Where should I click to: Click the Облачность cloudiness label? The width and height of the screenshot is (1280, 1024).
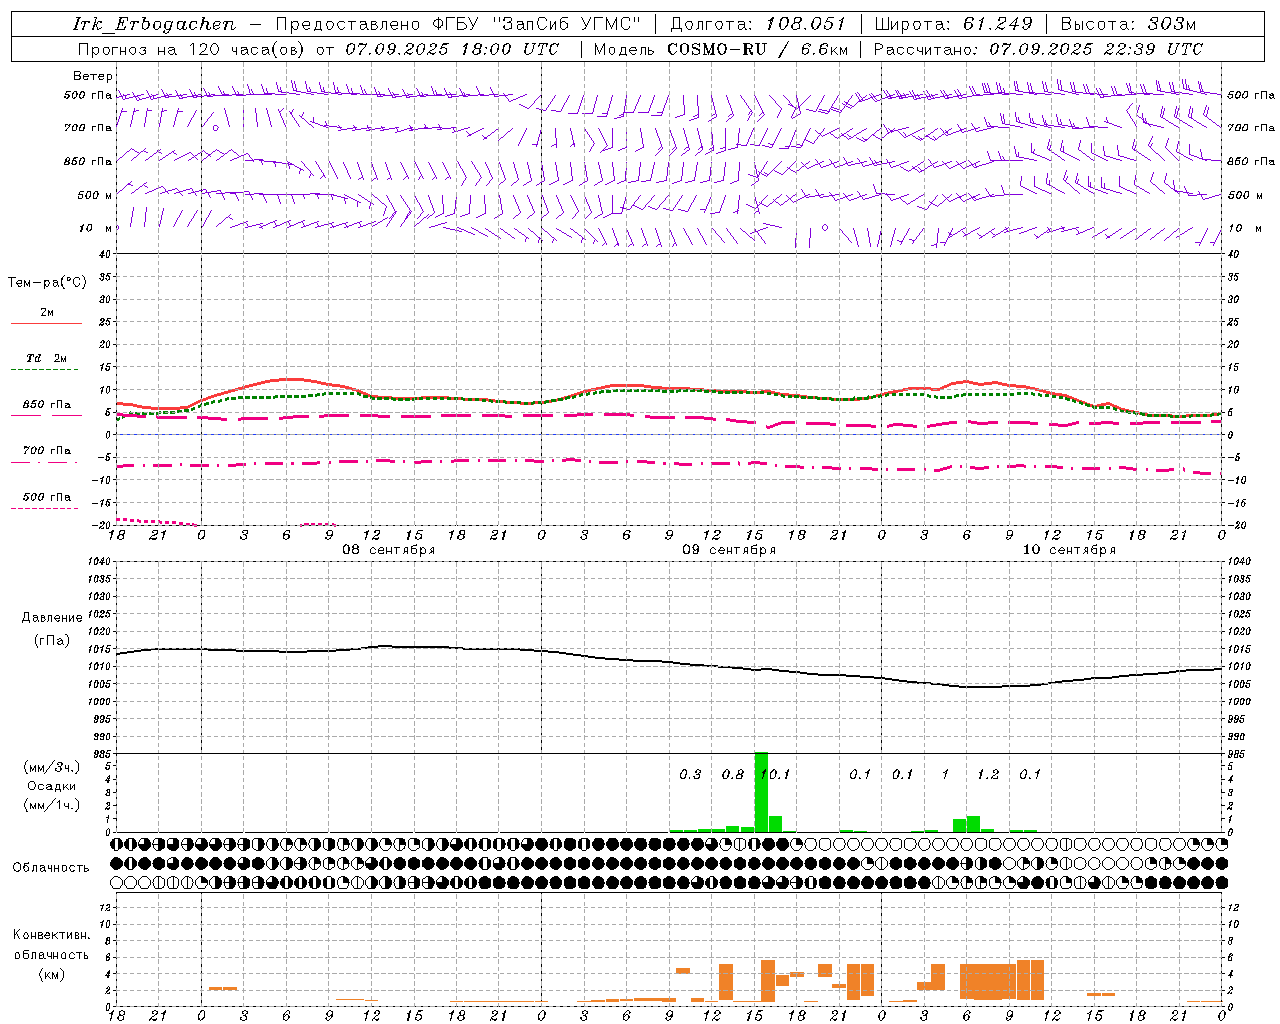pyautogui.click(x=51, y=867)
